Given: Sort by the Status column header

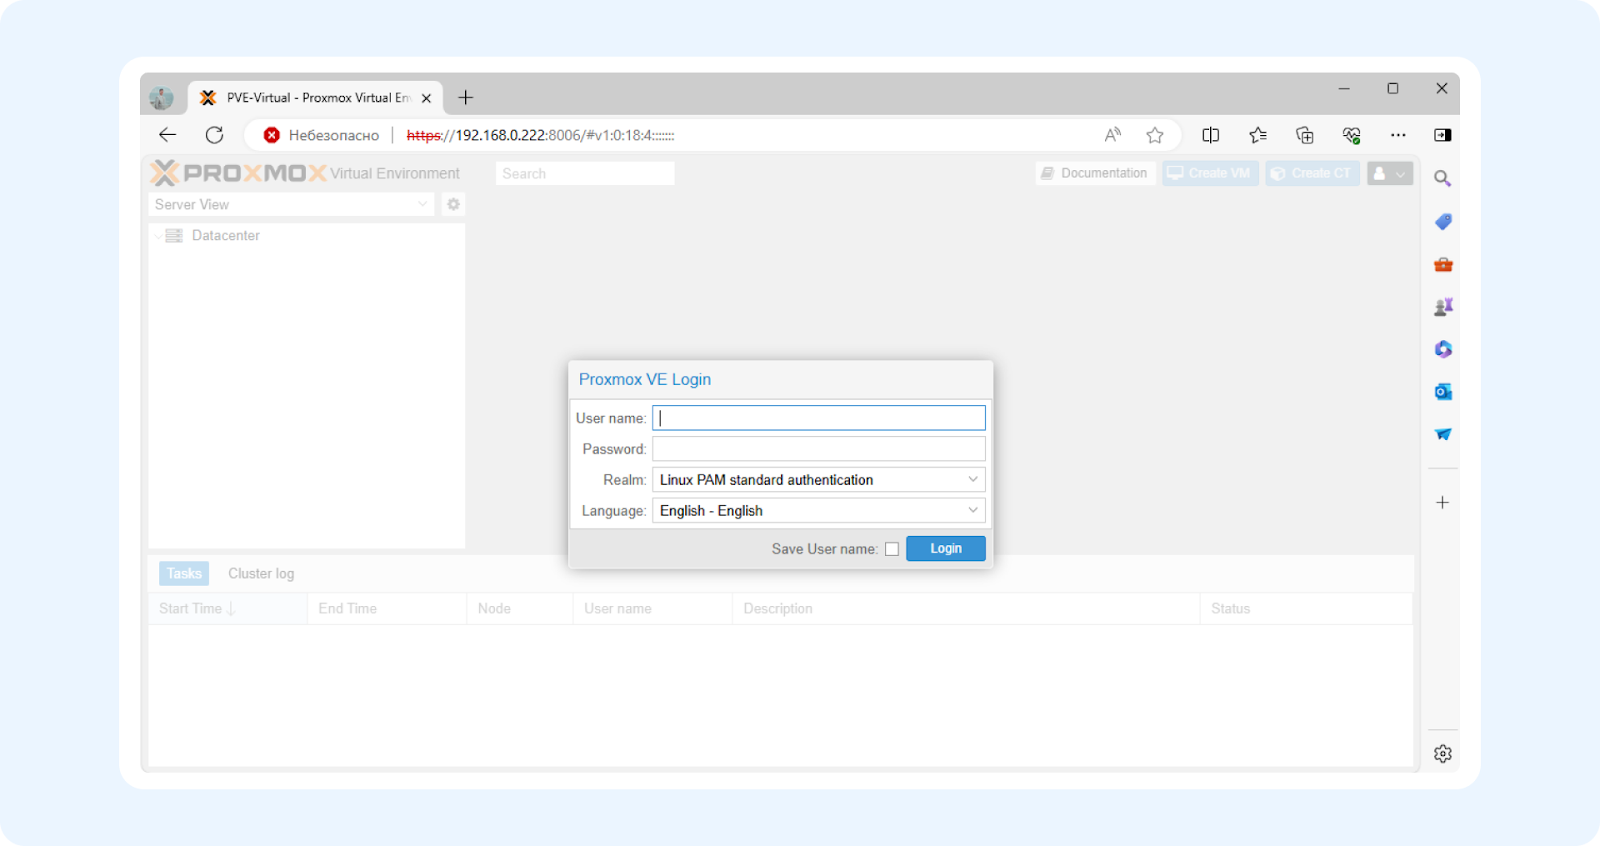Looking at the screenshot, I should tap(1306, 608).
